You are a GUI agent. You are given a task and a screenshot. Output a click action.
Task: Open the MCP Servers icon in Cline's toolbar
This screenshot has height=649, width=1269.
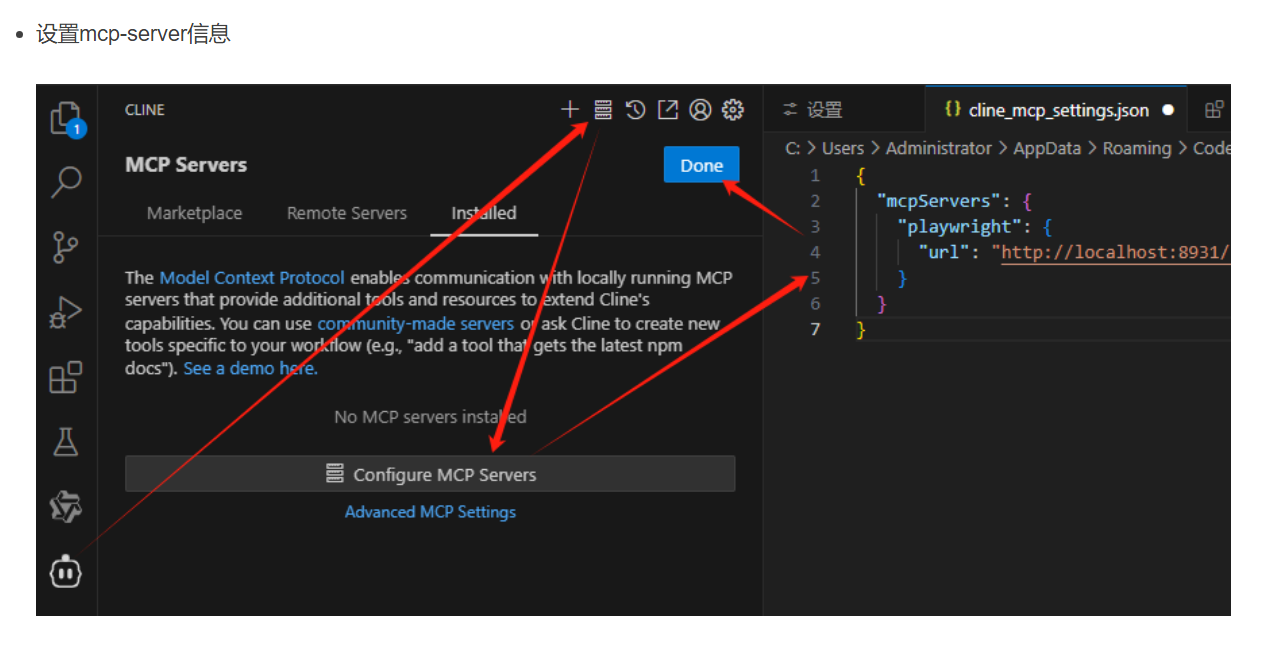tap(603, 110)
